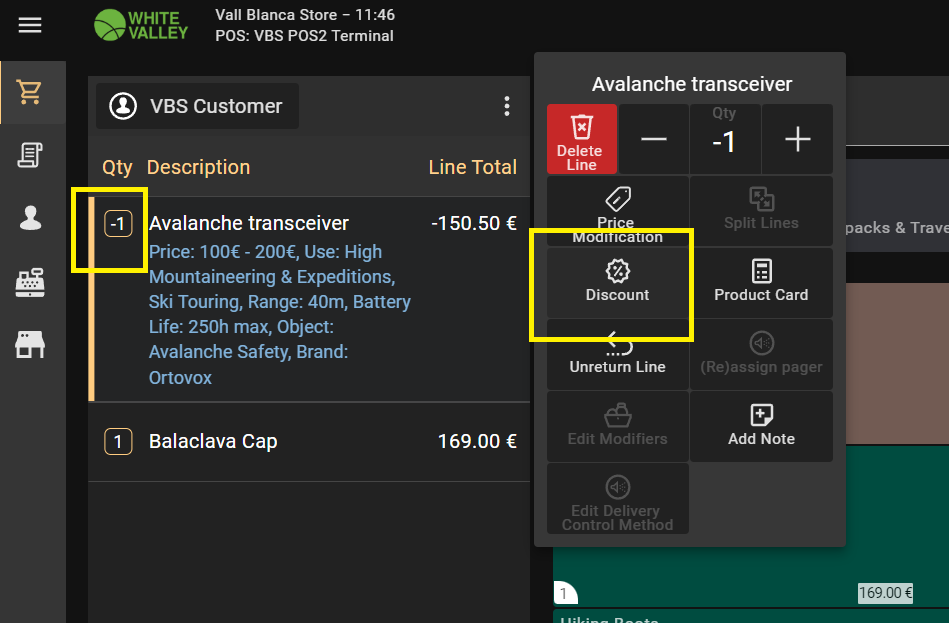Open the customer profile sidebar icon

30,219
